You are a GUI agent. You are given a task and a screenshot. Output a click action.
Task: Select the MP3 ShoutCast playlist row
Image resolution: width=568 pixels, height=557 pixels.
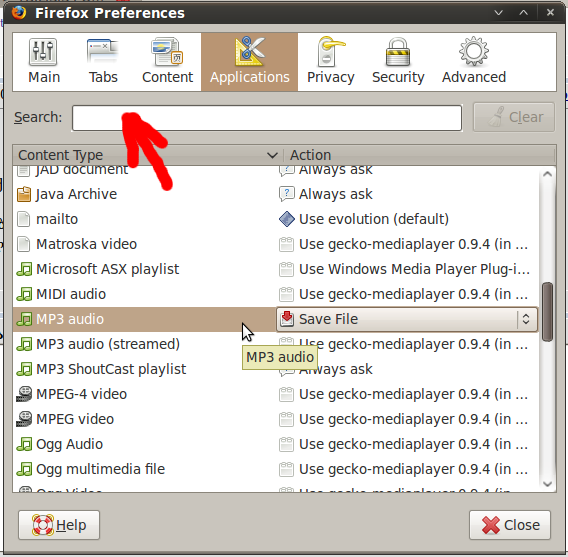(x=276, y=369)
